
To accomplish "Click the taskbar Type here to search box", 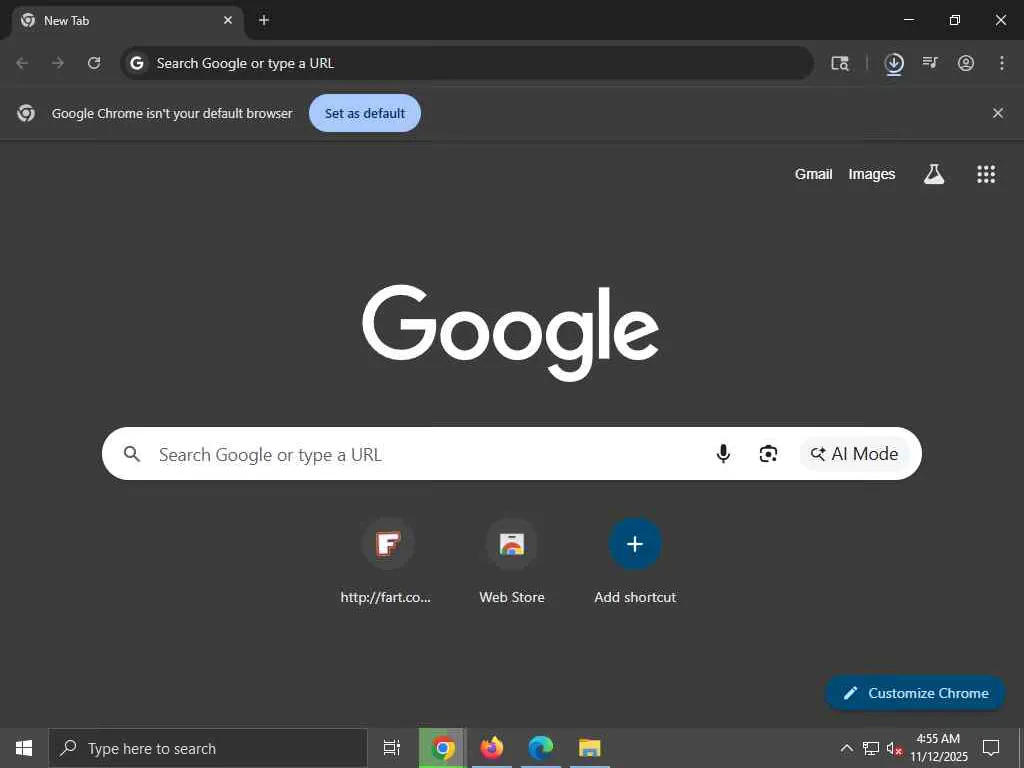I will point(208,748).
